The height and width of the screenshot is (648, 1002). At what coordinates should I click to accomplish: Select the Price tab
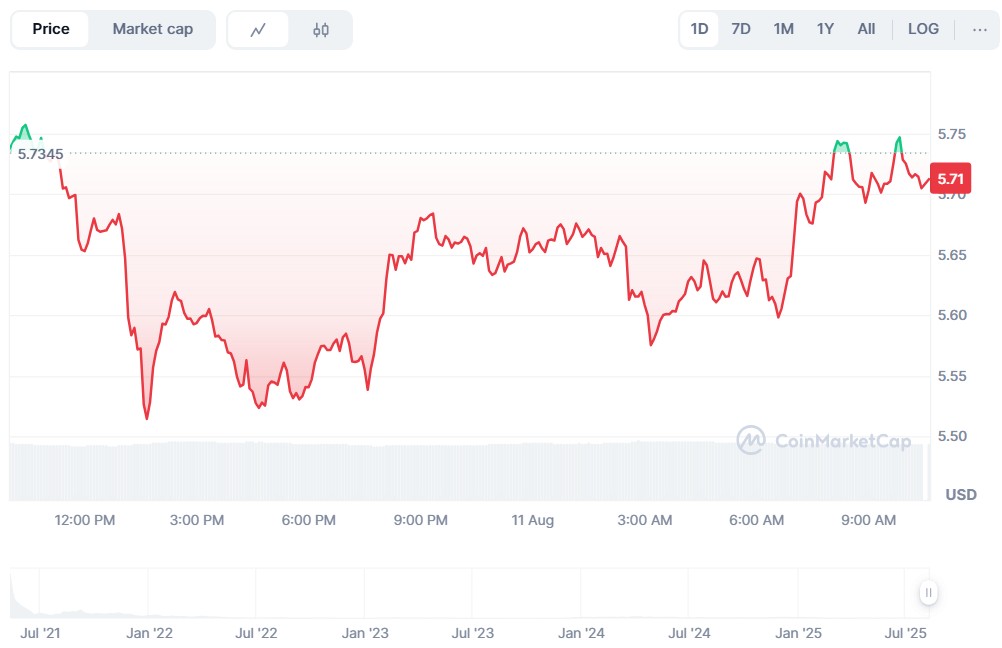pos(51,29)
